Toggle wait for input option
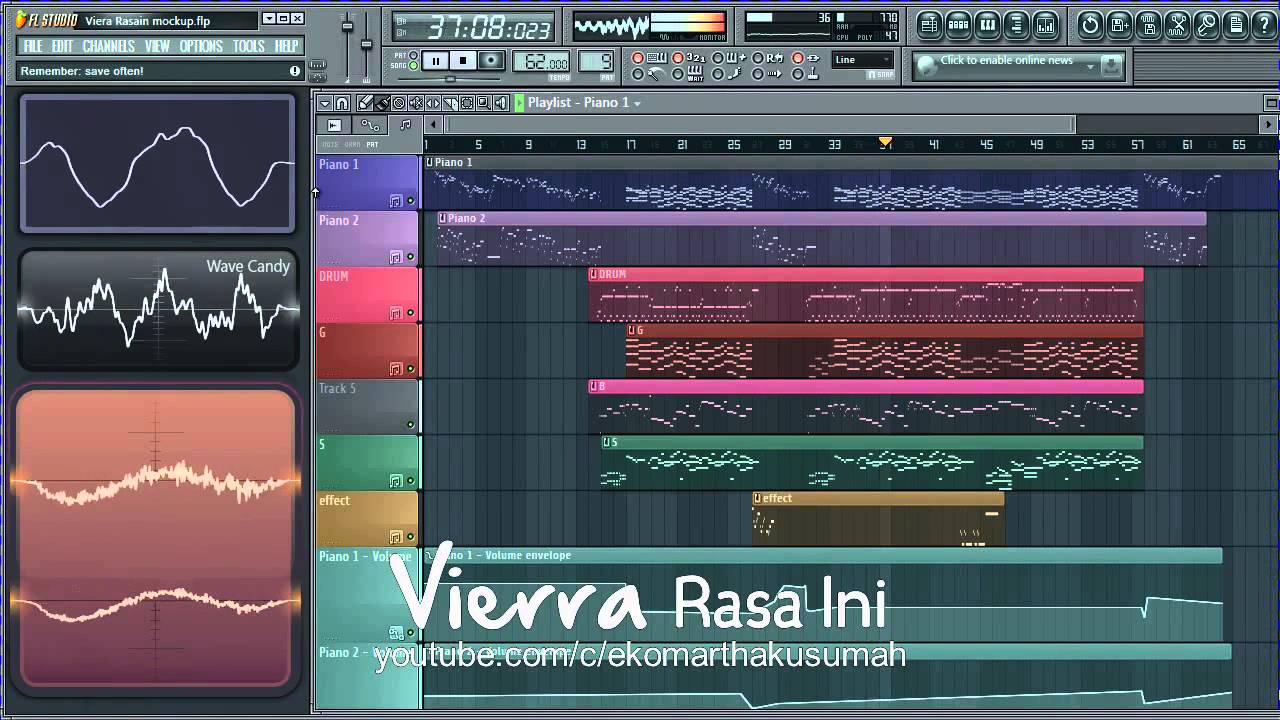The width and height of the screenshot is (1280, 720). [x=678, y=74]
